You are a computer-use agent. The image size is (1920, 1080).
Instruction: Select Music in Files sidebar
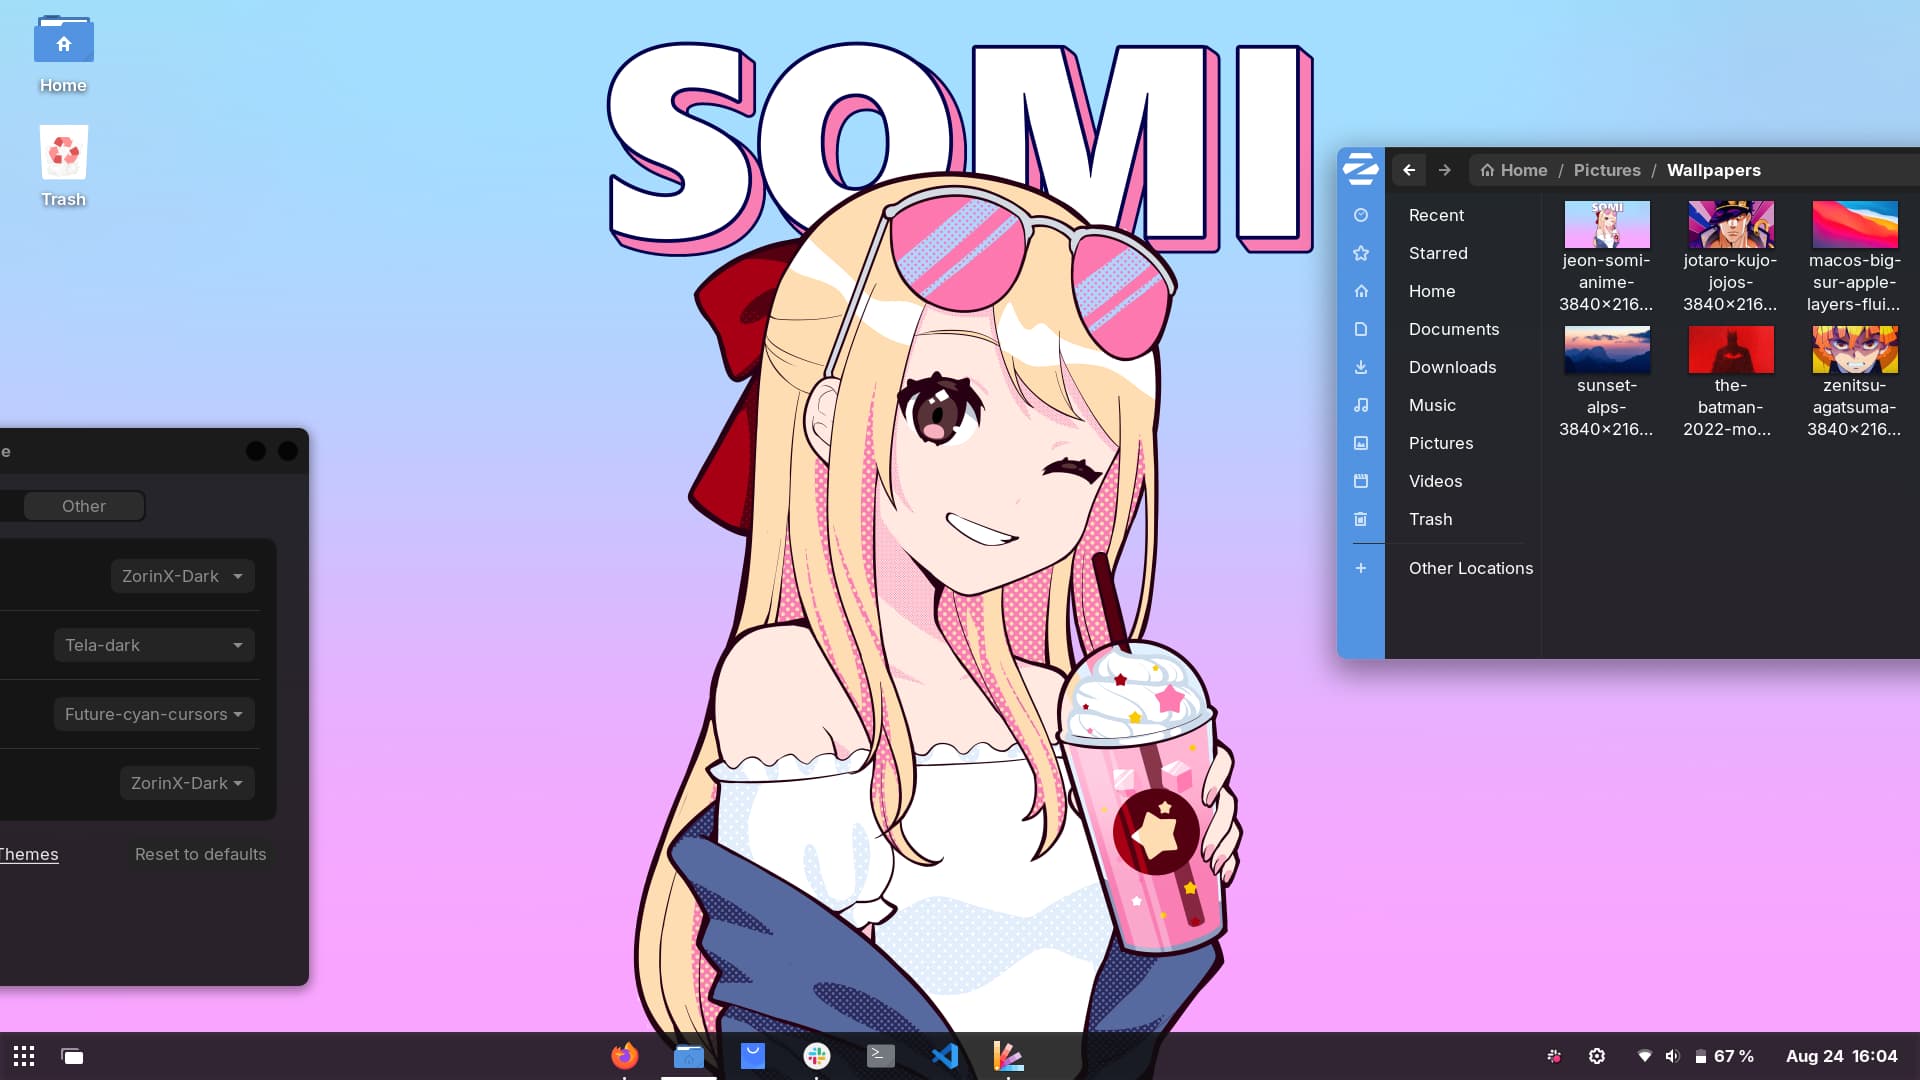(1432, 405)
